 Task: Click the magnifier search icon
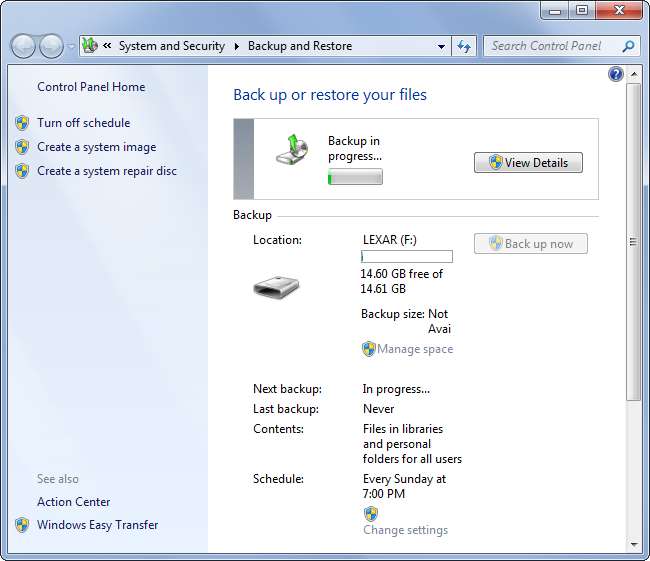click(629, 46)
